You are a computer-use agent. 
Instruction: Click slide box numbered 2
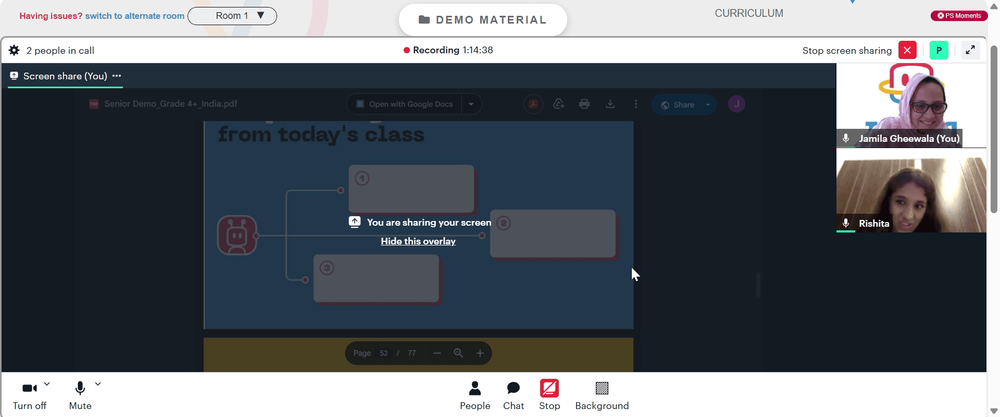coord(553,233)
